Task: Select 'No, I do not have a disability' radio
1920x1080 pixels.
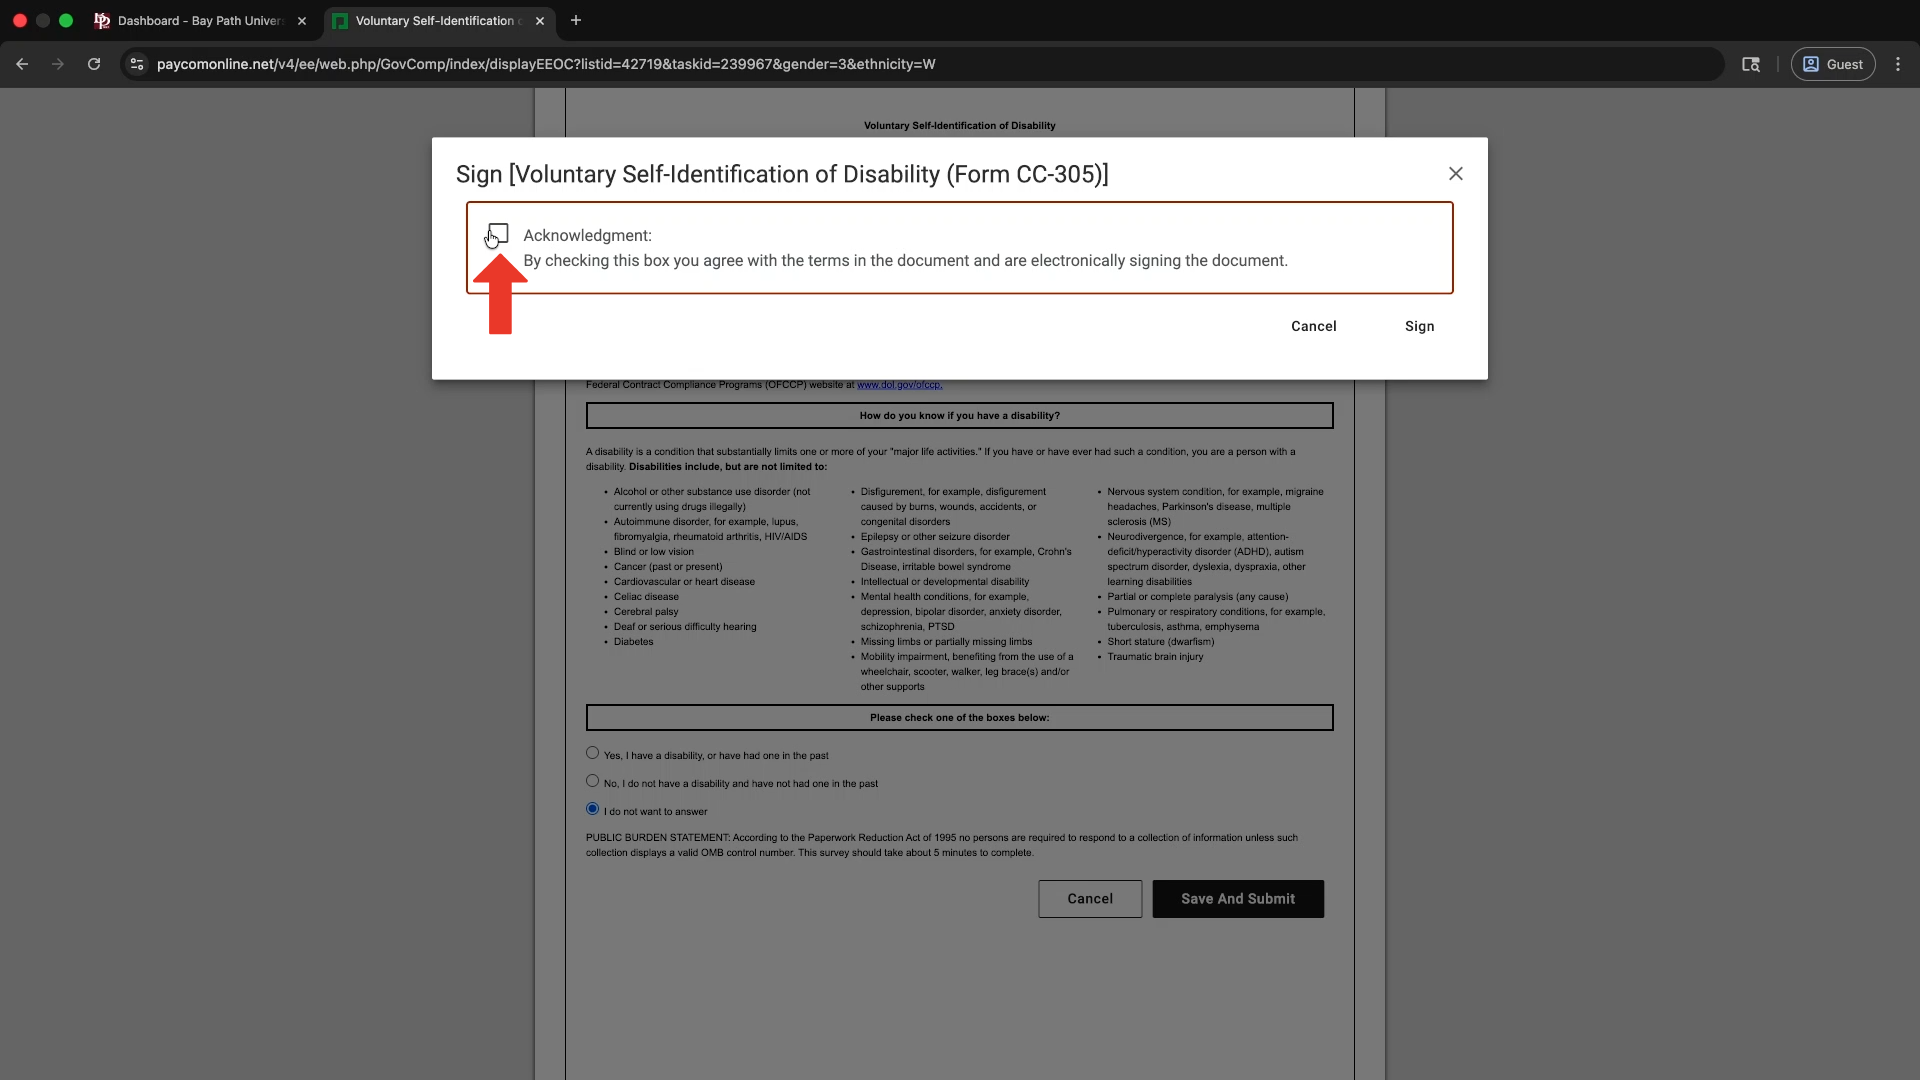Action: [593, 781]
